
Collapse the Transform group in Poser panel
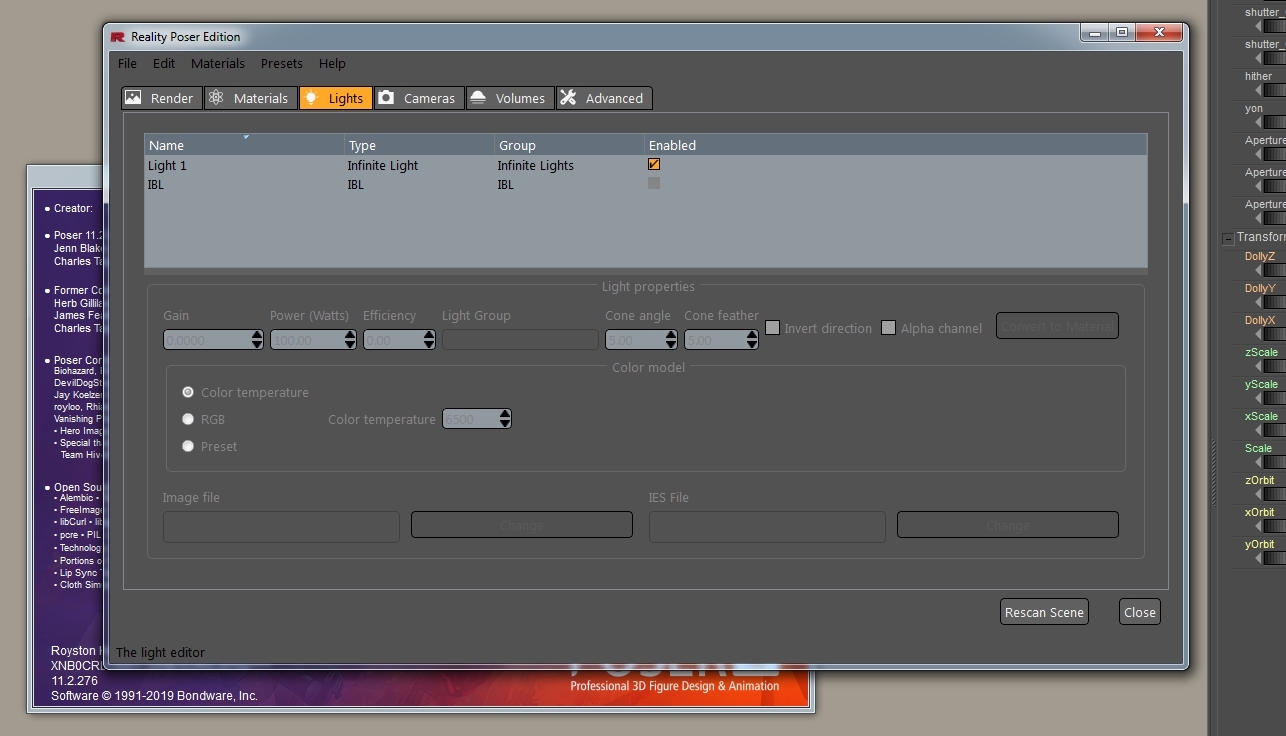[x=1228, y=238]
